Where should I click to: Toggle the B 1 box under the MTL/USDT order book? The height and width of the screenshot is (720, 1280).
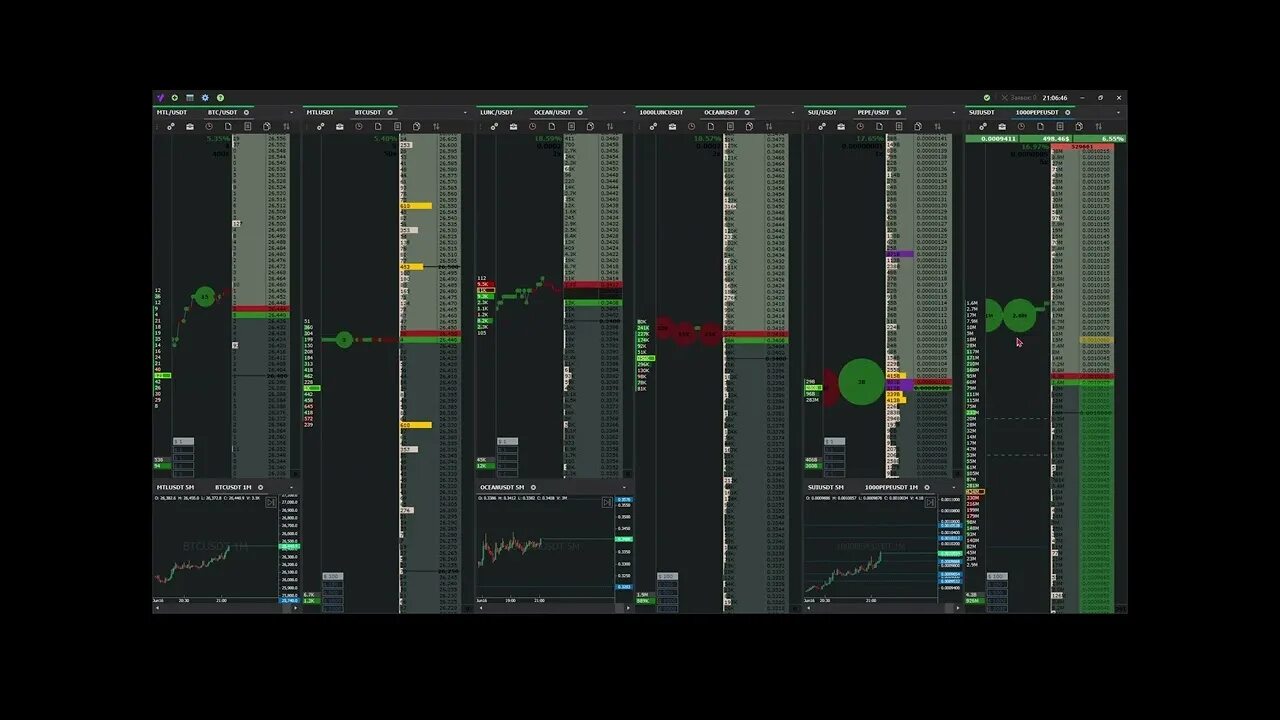(x=183, y=441)
